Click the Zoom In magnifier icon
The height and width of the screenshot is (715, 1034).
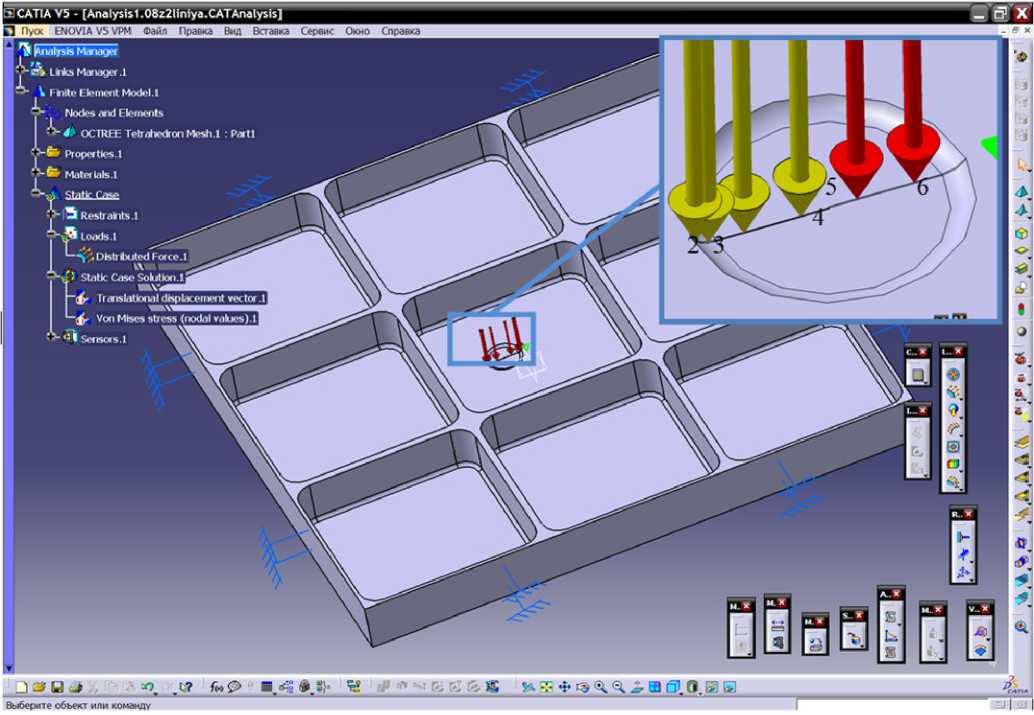coord(600,687)
